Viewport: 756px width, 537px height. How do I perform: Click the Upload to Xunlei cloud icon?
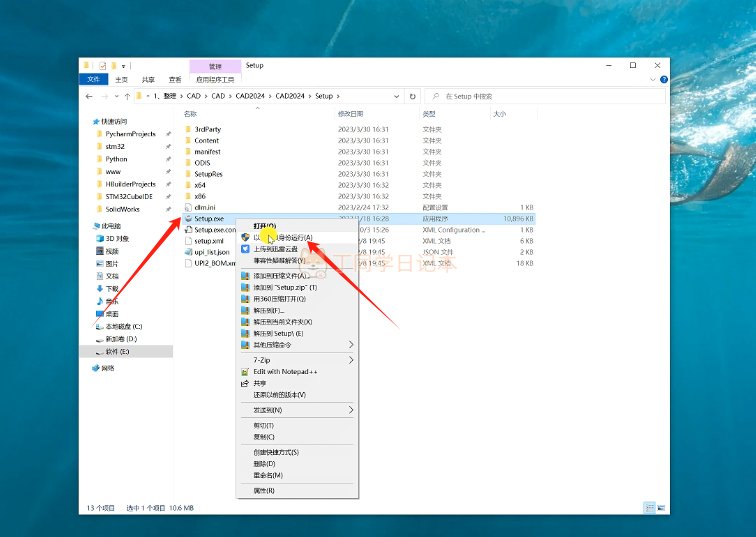(x=246, y=249)
